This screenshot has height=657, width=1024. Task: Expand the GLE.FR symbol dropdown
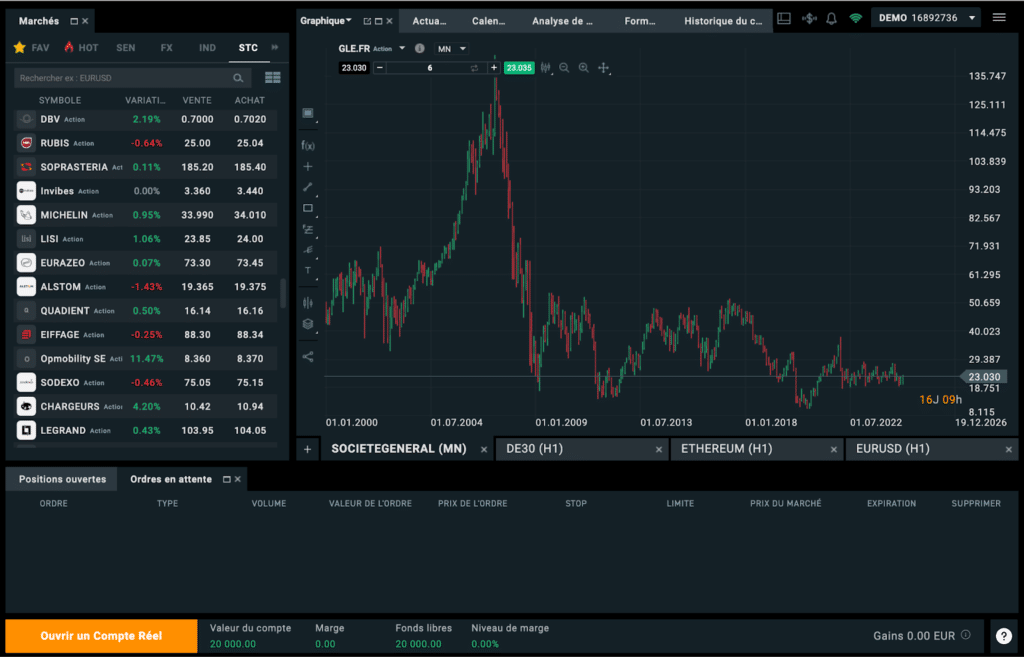402,48
